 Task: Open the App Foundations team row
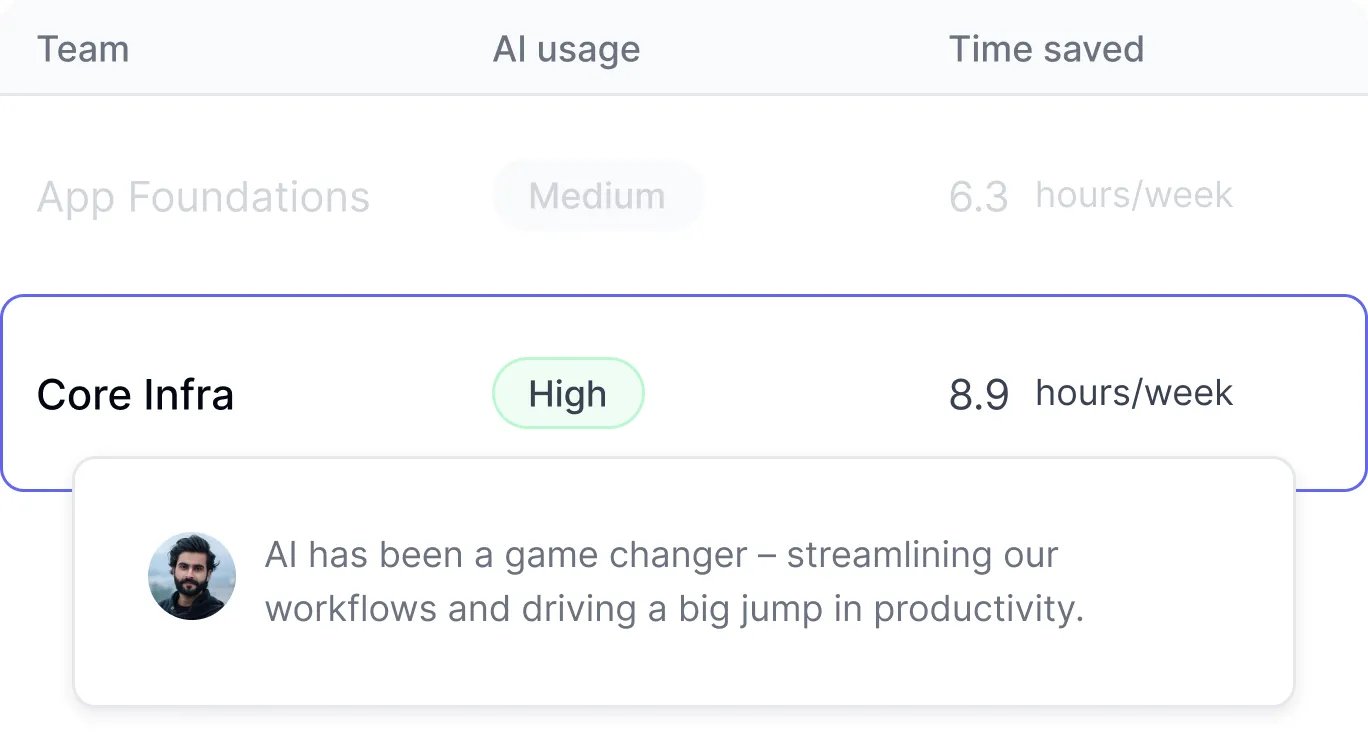pyautogui.click(x=203, y=197)
